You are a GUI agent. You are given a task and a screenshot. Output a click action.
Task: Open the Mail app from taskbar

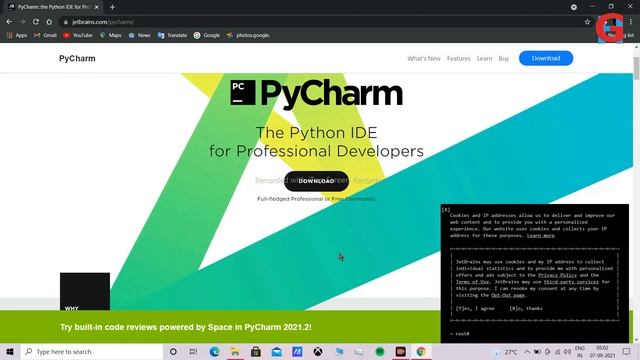277,351
